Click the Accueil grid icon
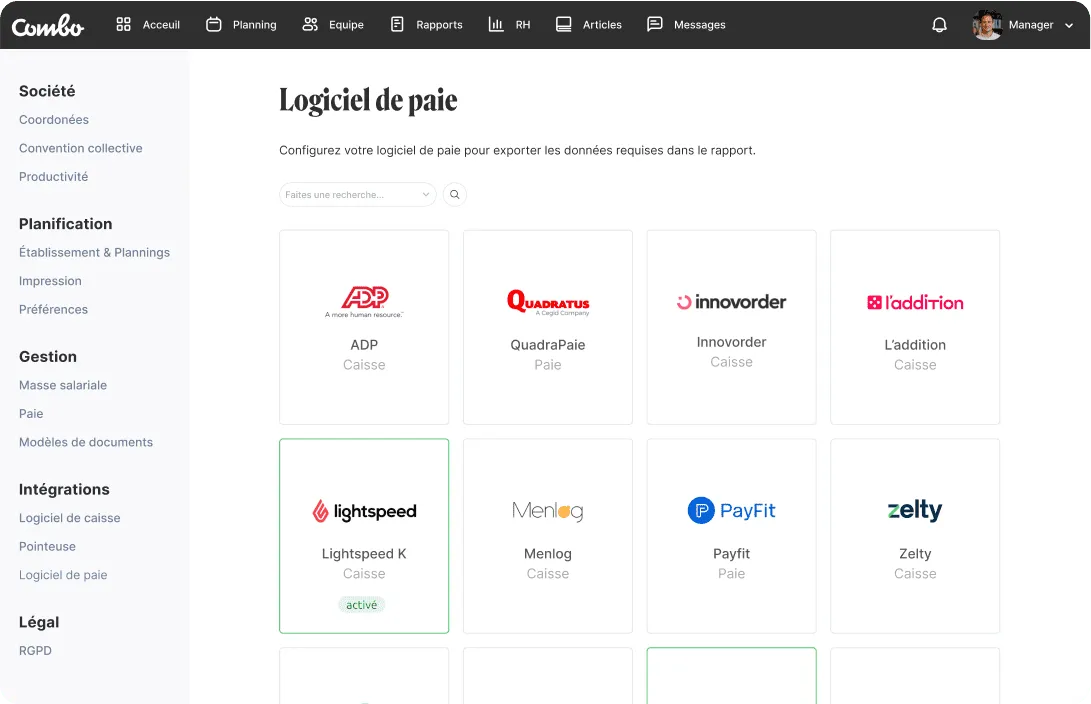1091x704 pixels. (123, 24)
